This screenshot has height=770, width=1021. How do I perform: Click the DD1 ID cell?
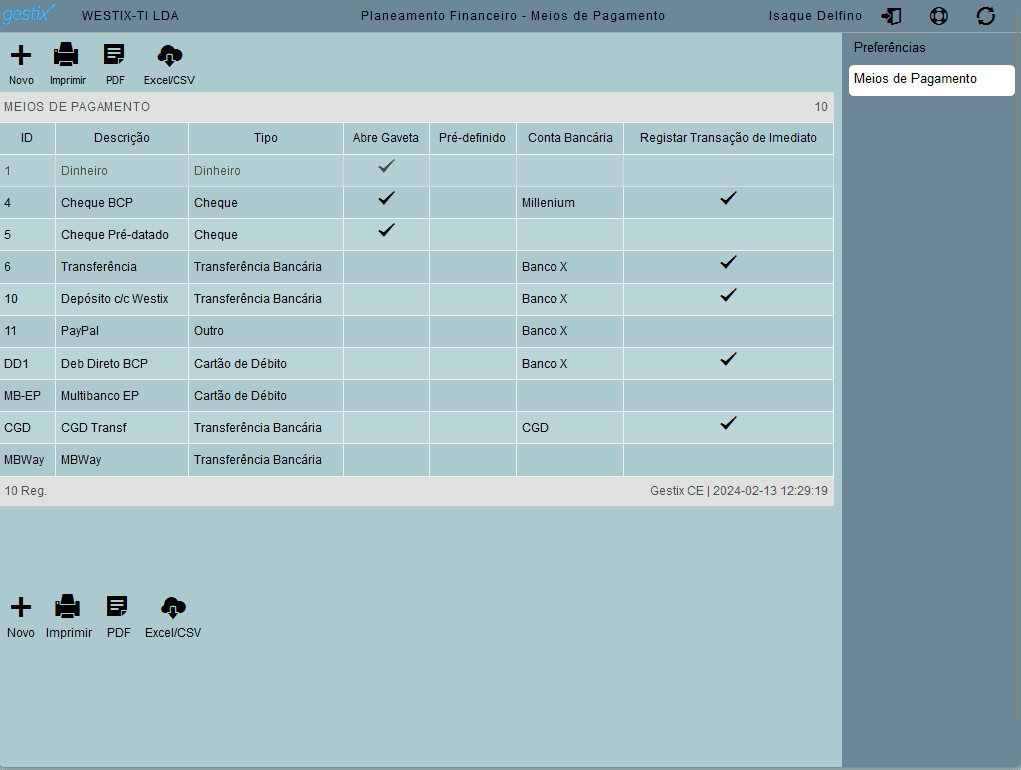point(27,363)
